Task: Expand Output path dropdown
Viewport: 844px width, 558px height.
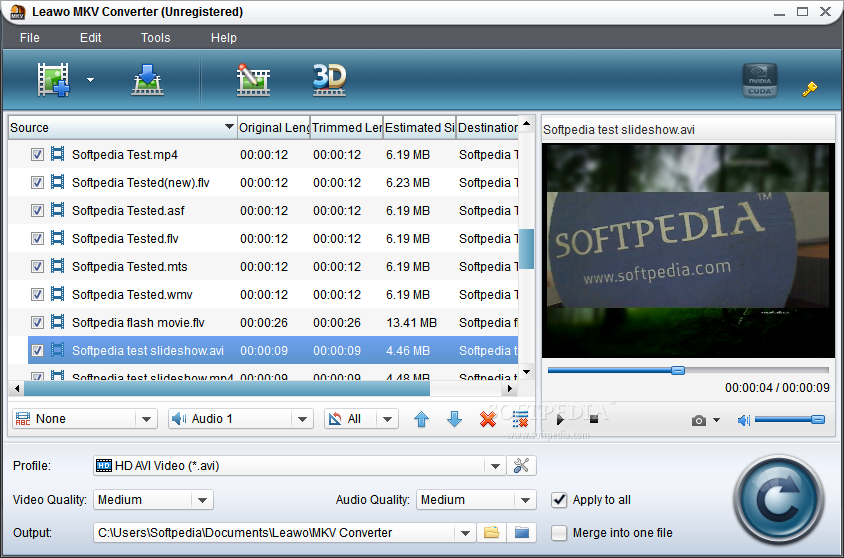Action: 465,533
